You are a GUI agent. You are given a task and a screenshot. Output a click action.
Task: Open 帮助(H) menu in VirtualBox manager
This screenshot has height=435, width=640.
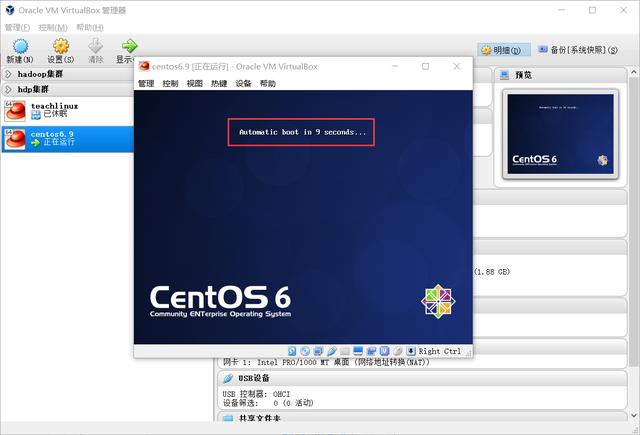pos(90,27)
